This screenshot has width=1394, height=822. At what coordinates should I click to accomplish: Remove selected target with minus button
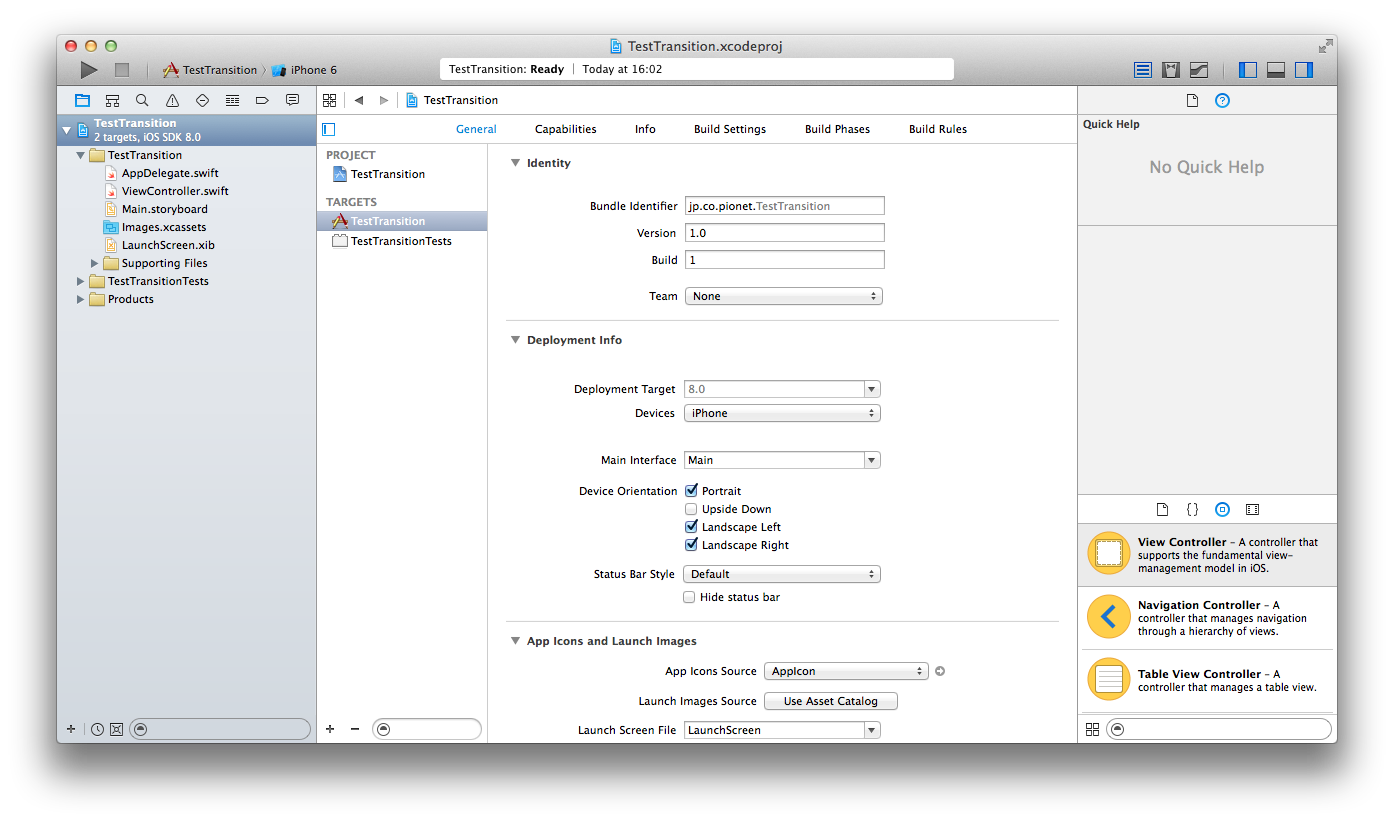pyautogui.click(x=354, y=729)
